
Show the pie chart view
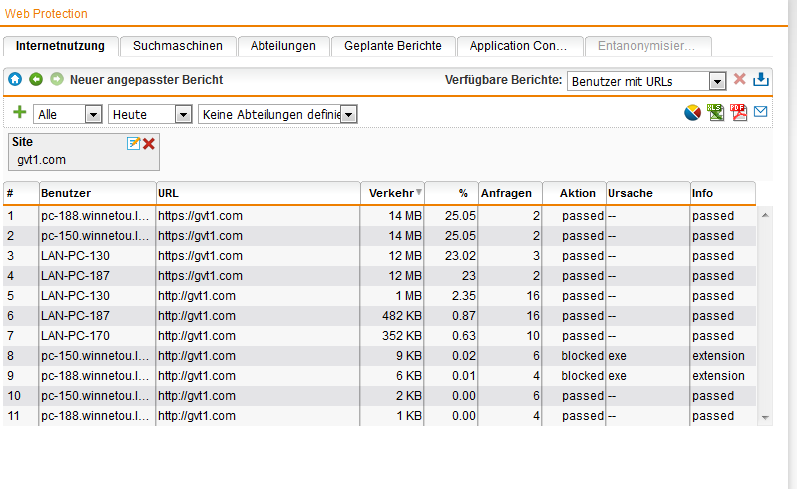coord(692,113)
